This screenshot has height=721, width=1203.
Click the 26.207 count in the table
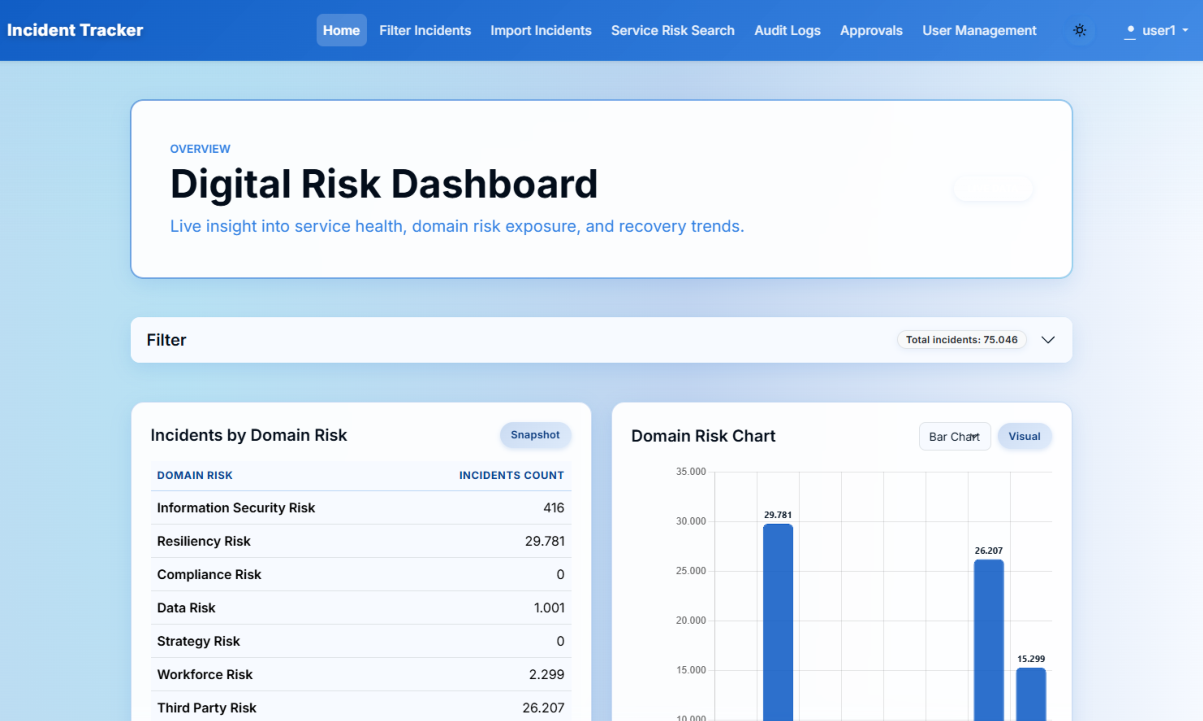tap(543, 707)
